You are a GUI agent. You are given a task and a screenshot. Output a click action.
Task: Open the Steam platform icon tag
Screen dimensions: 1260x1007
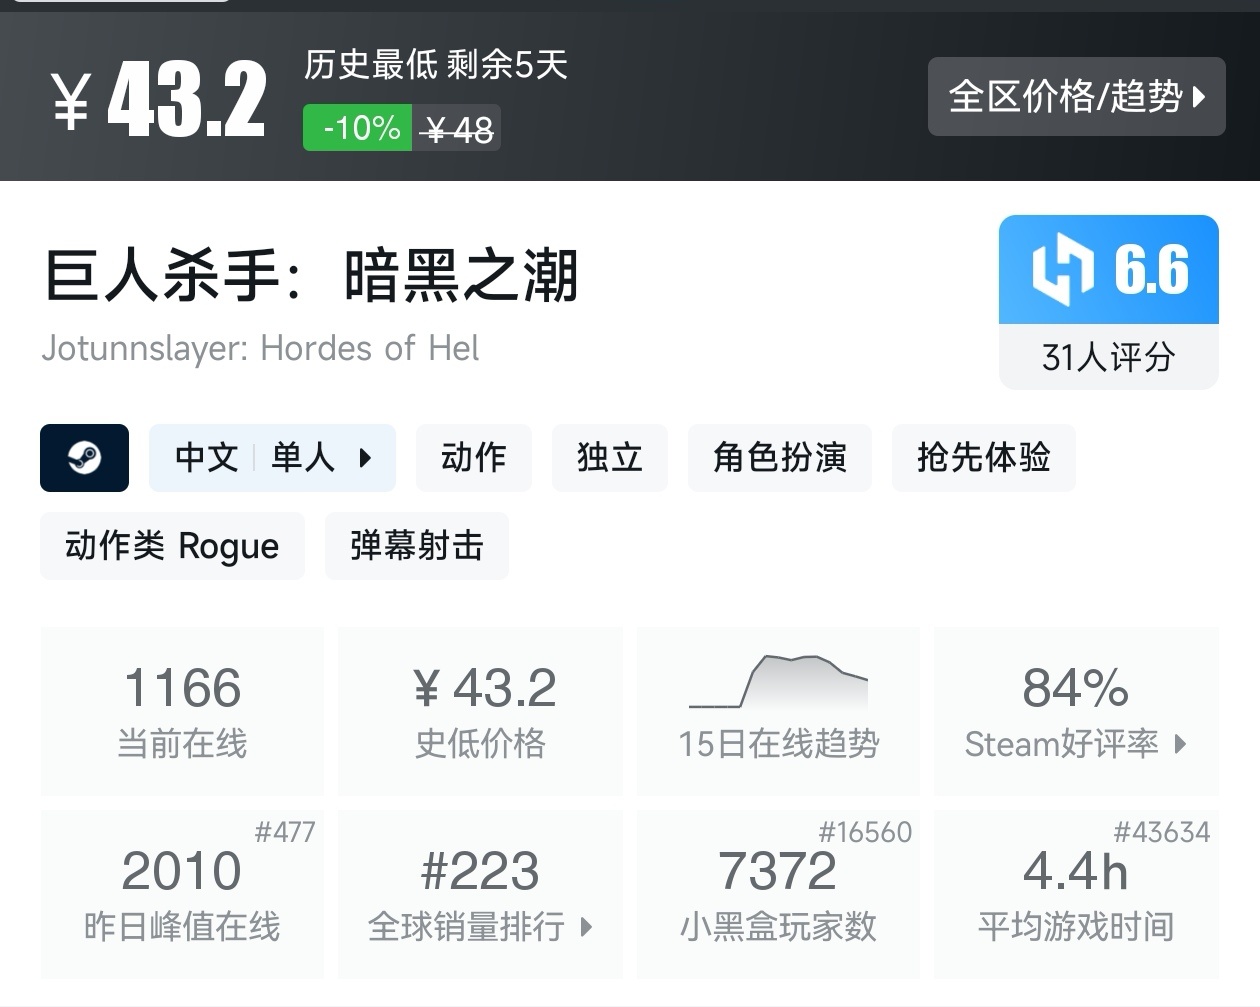pyautogui.click(x=84, y=458)
